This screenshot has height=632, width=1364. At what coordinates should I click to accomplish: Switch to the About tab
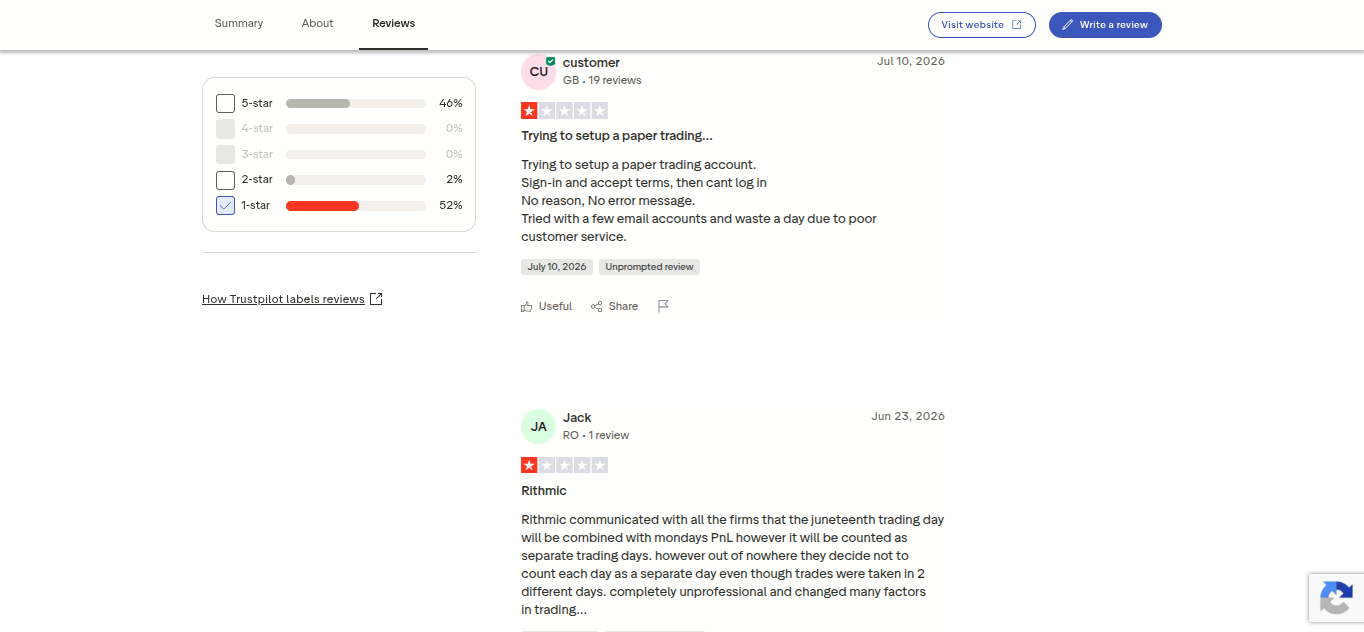click(x=318, y=23)
